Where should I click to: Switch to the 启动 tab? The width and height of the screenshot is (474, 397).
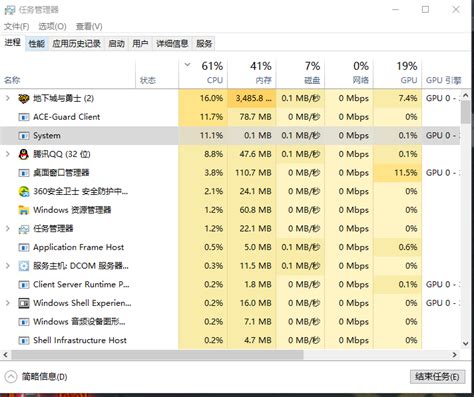tap(116, 44)
